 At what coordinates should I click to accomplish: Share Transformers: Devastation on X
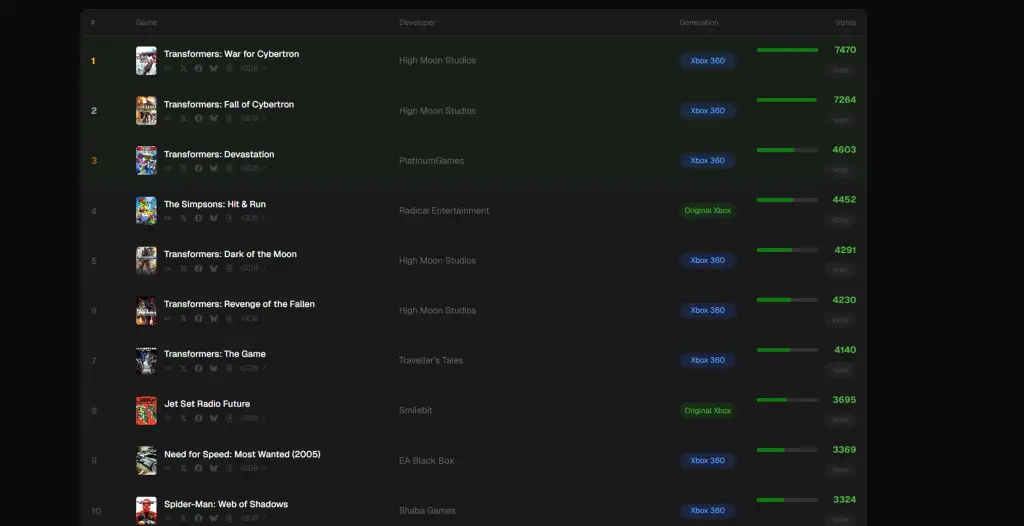(184, 168)
